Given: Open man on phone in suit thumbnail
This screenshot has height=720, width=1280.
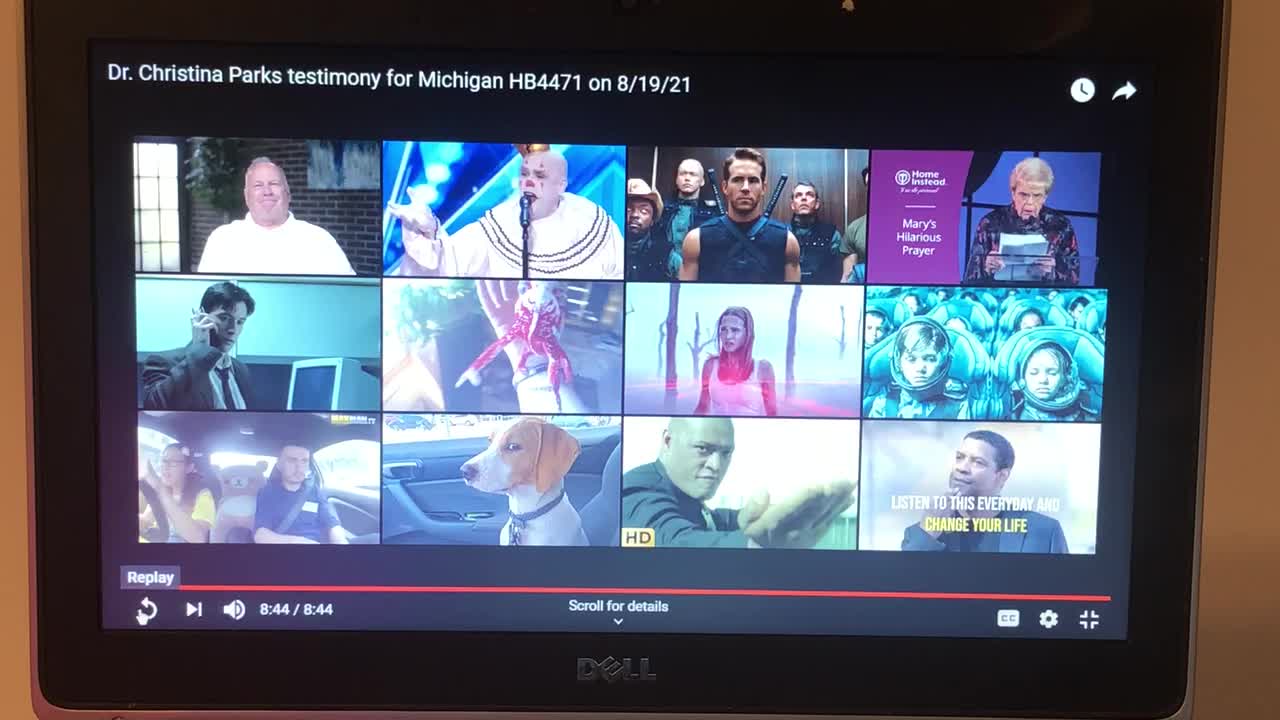Looking at the screenshot, I should [x=258, y=345].
